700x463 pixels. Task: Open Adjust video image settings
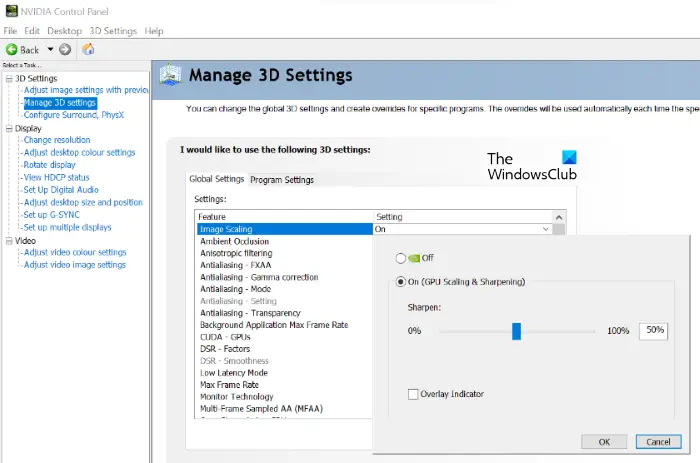[x=75, y=265]
